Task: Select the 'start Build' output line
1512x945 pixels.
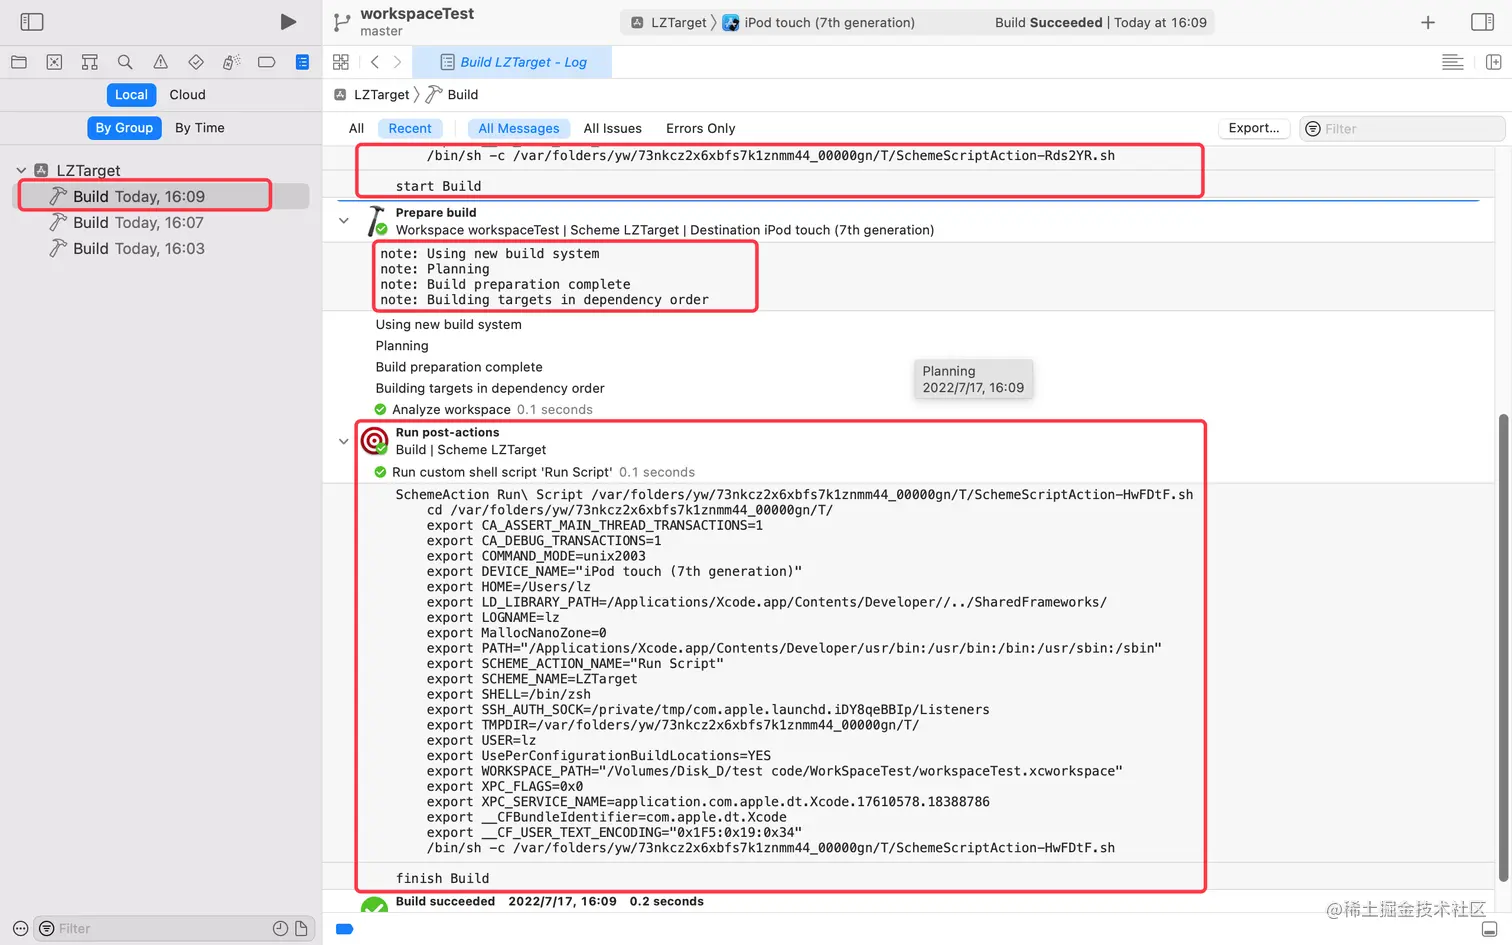Action: [438, 186]
